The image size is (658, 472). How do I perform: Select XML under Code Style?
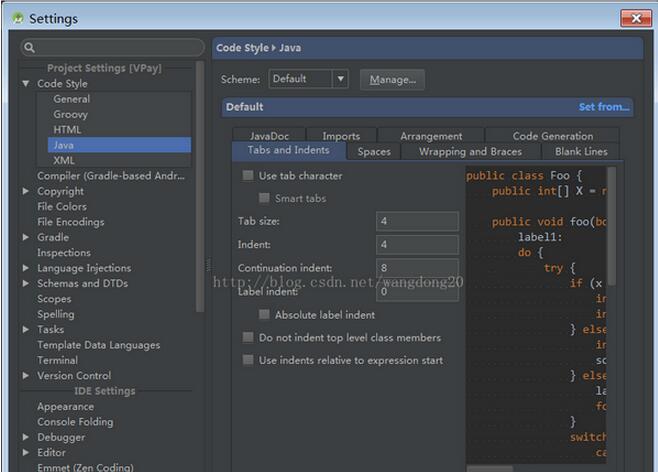(64, 160)
